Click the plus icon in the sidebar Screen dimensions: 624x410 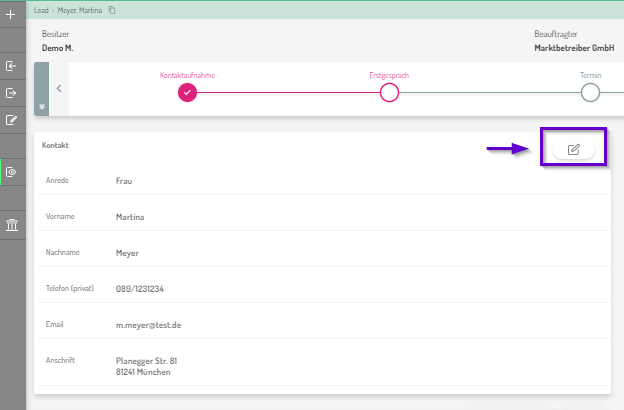pyautogui.click(x=11, y=16)
